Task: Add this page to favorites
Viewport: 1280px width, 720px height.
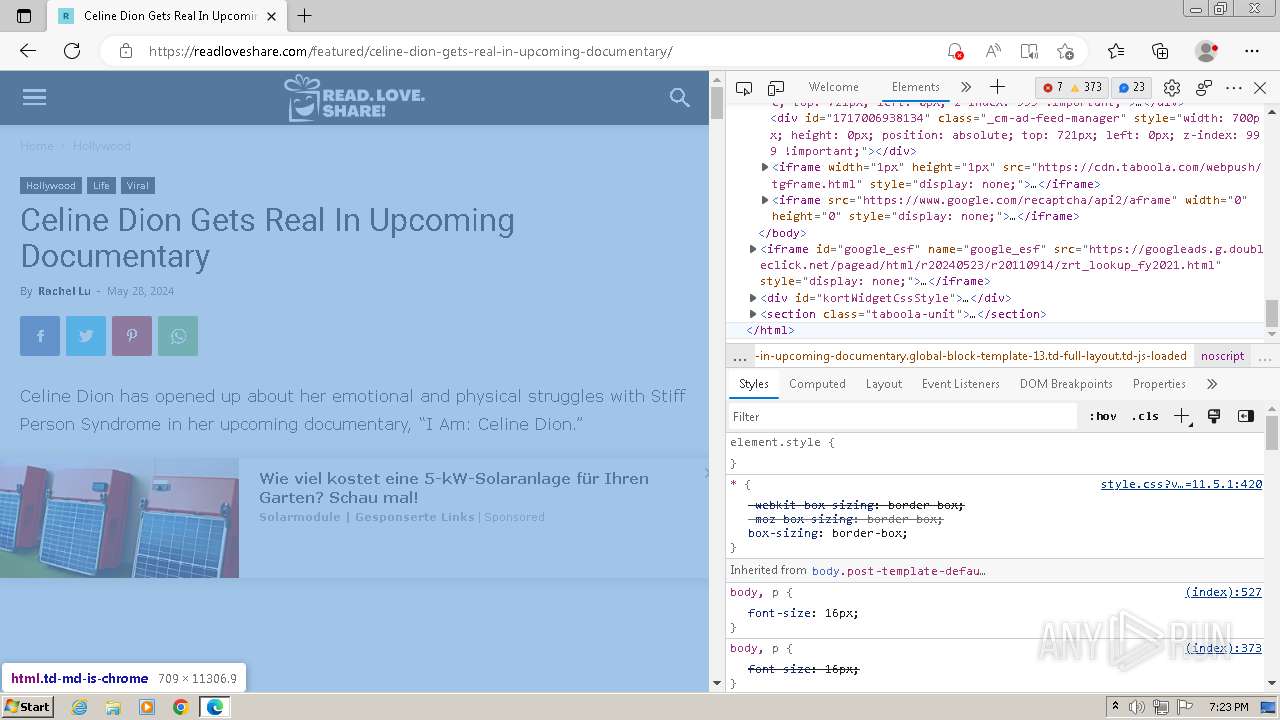Action: pos(1065,51)
